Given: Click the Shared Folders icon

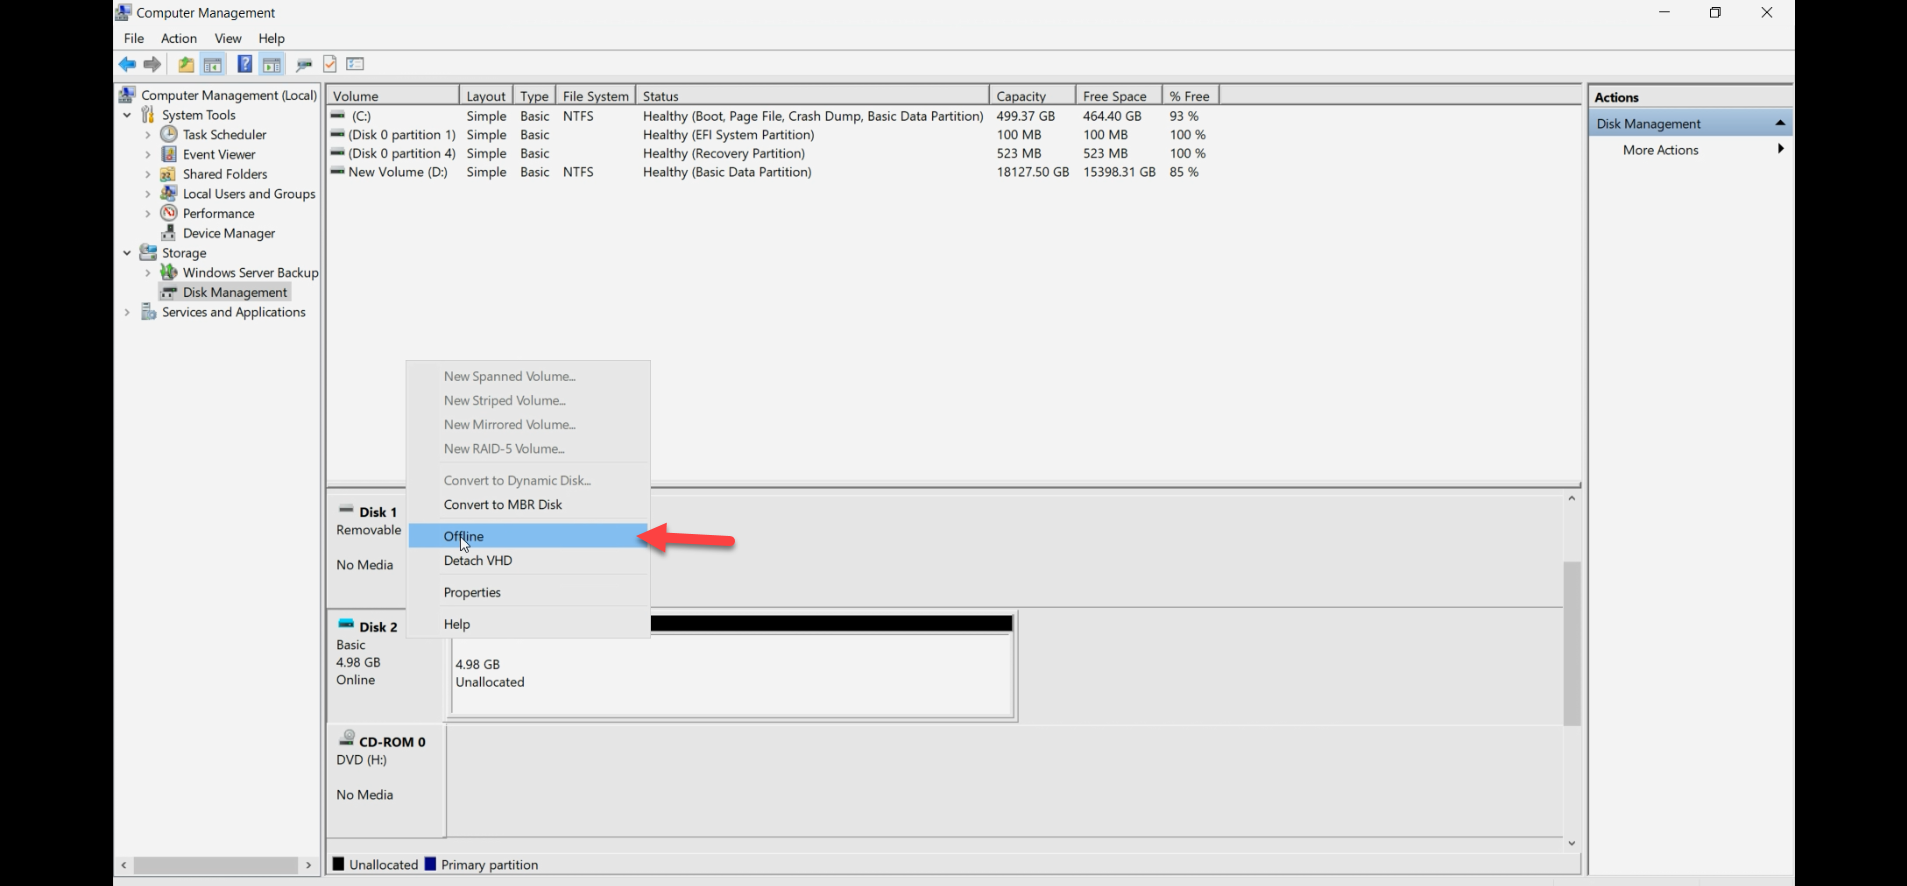Looking at the screenshot, I should pos(169,174).
